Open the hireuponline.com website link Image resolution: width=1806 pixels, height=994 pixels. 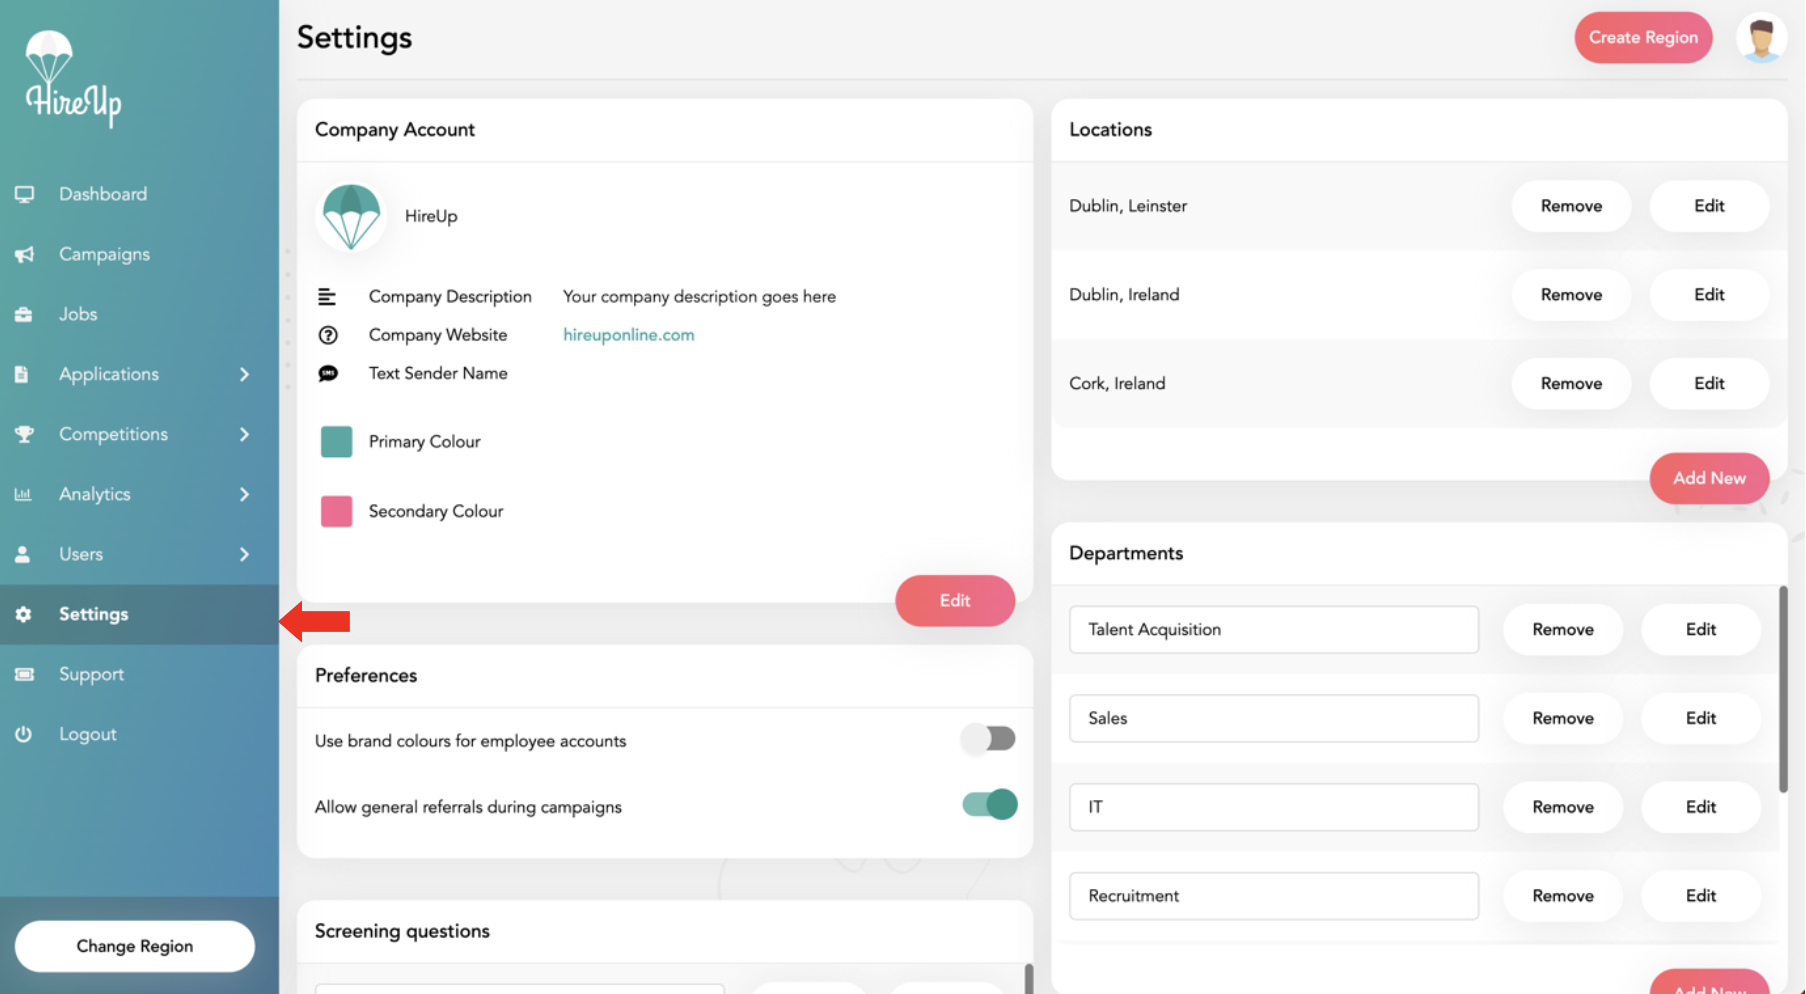[x=628, y=335]
